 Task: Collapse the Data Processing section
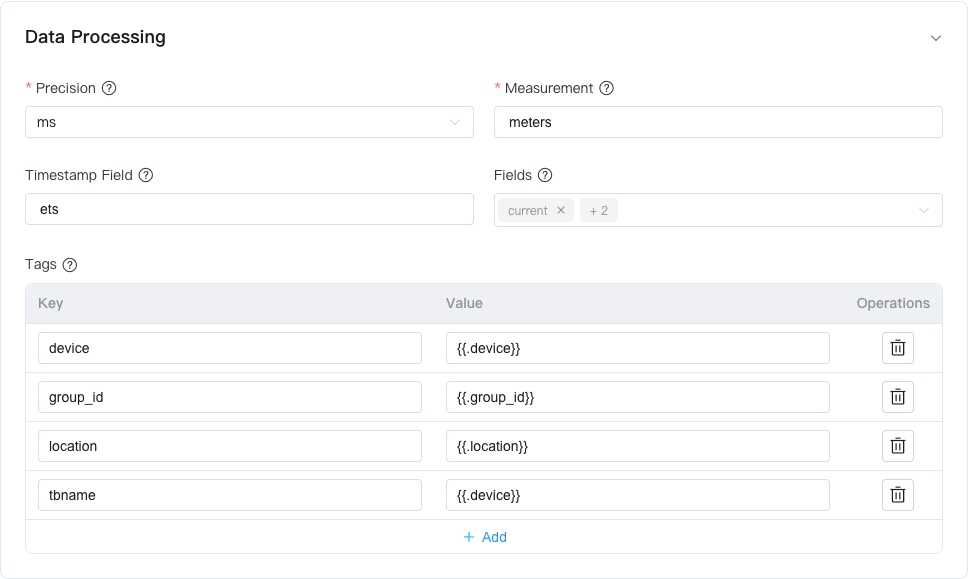pyautogui.click(x=936, y=38)
